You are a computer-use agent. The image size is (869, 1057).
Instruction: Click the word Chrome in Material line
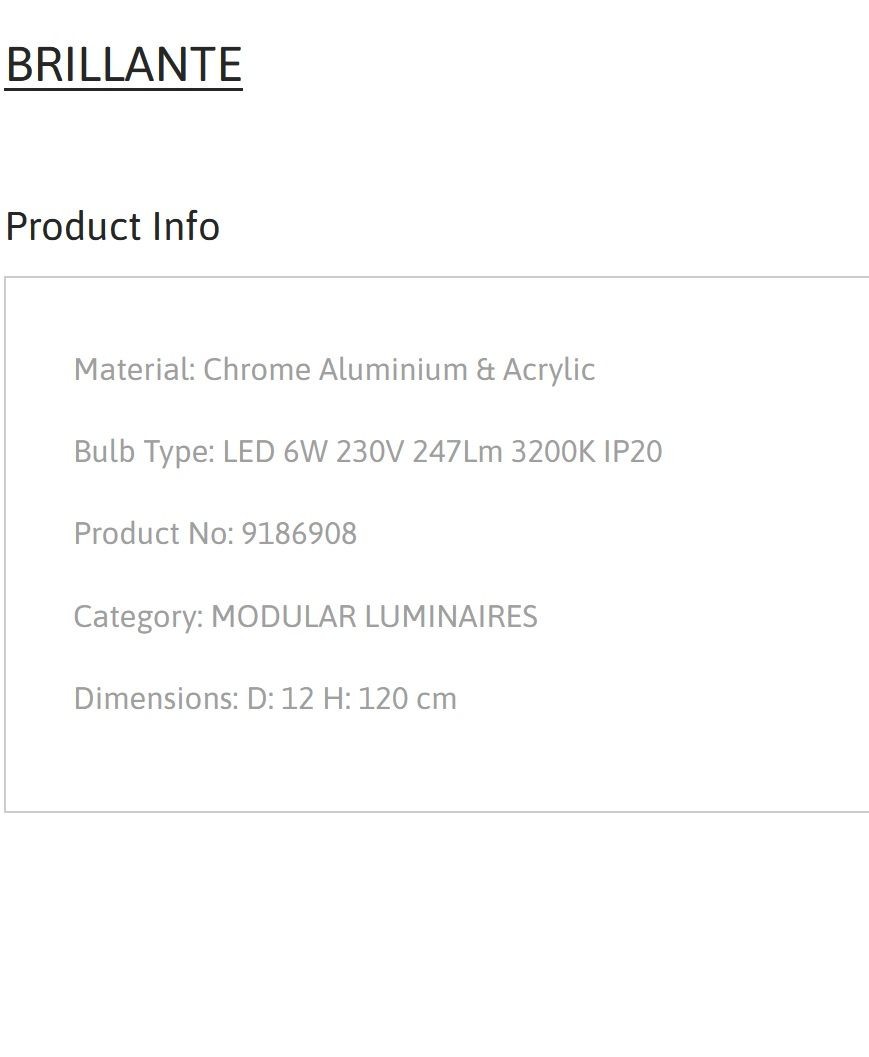(257, 369)
